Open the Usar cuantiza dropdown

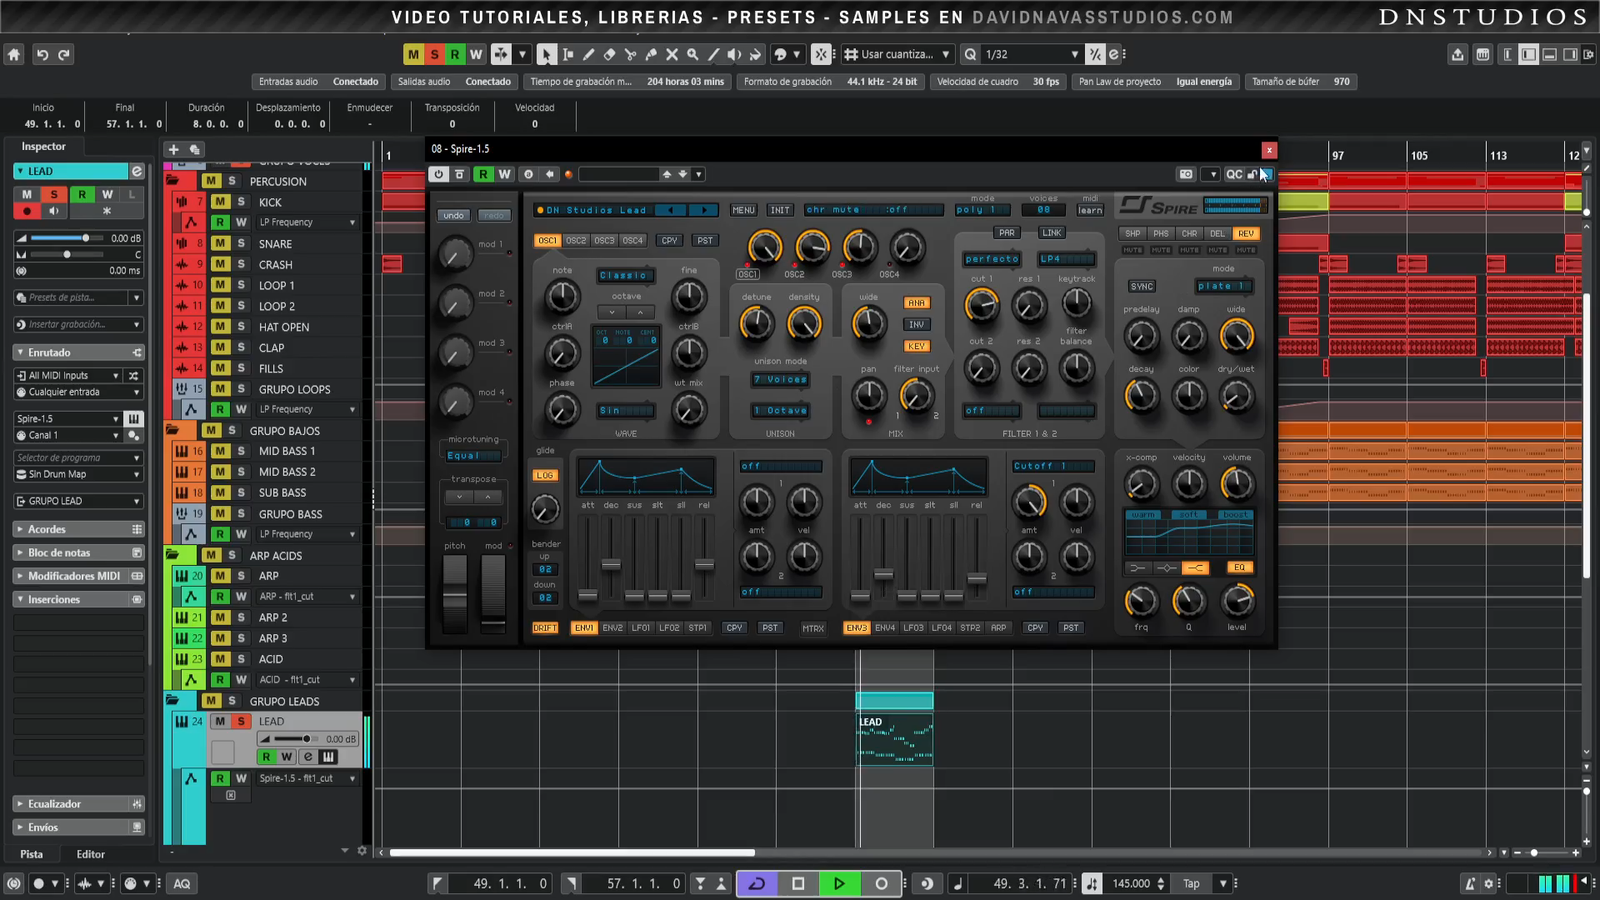[898, 54]
